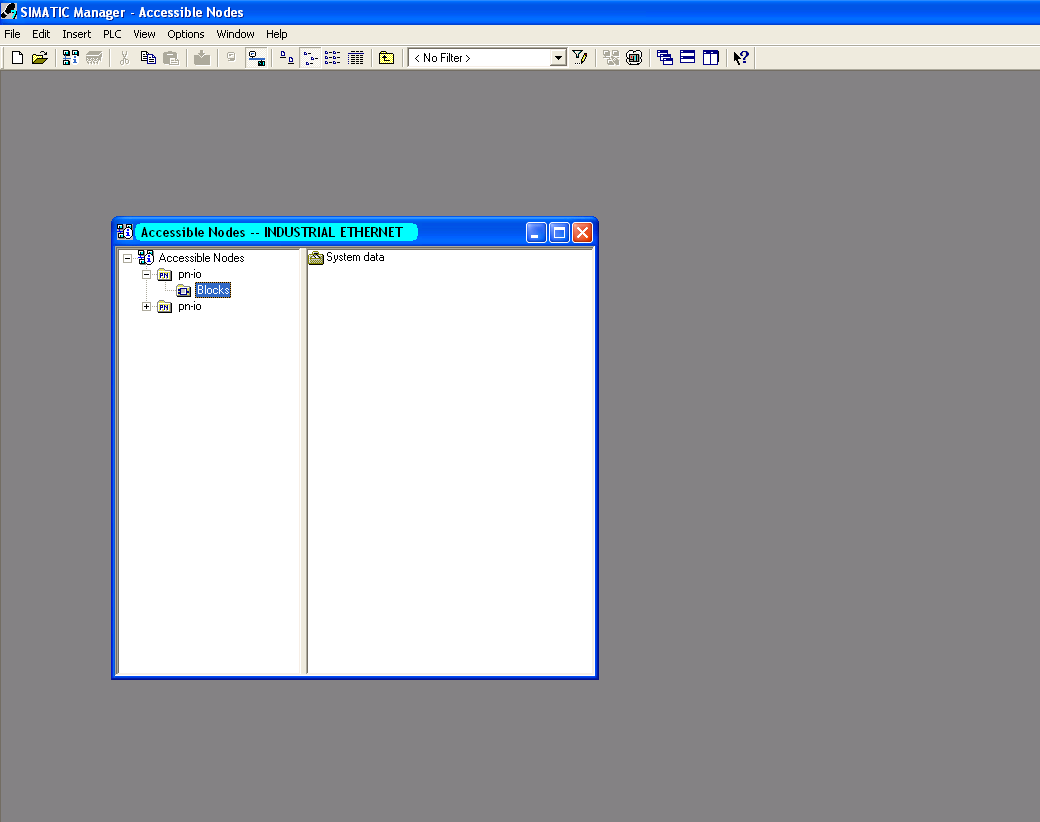
Task: Arrange windows vertically via toolbar icon
Action: 710,58
